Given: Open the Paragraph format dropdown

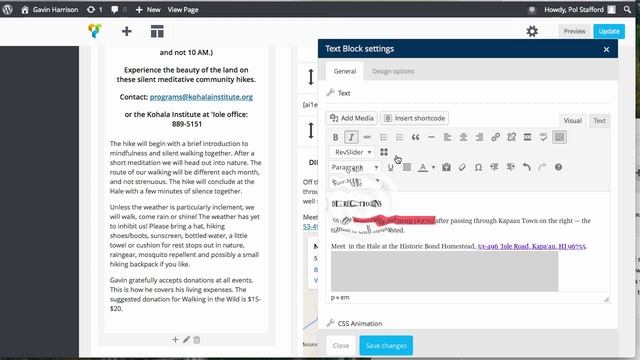Looking at the screenshot, I should [x=355, y=167].
